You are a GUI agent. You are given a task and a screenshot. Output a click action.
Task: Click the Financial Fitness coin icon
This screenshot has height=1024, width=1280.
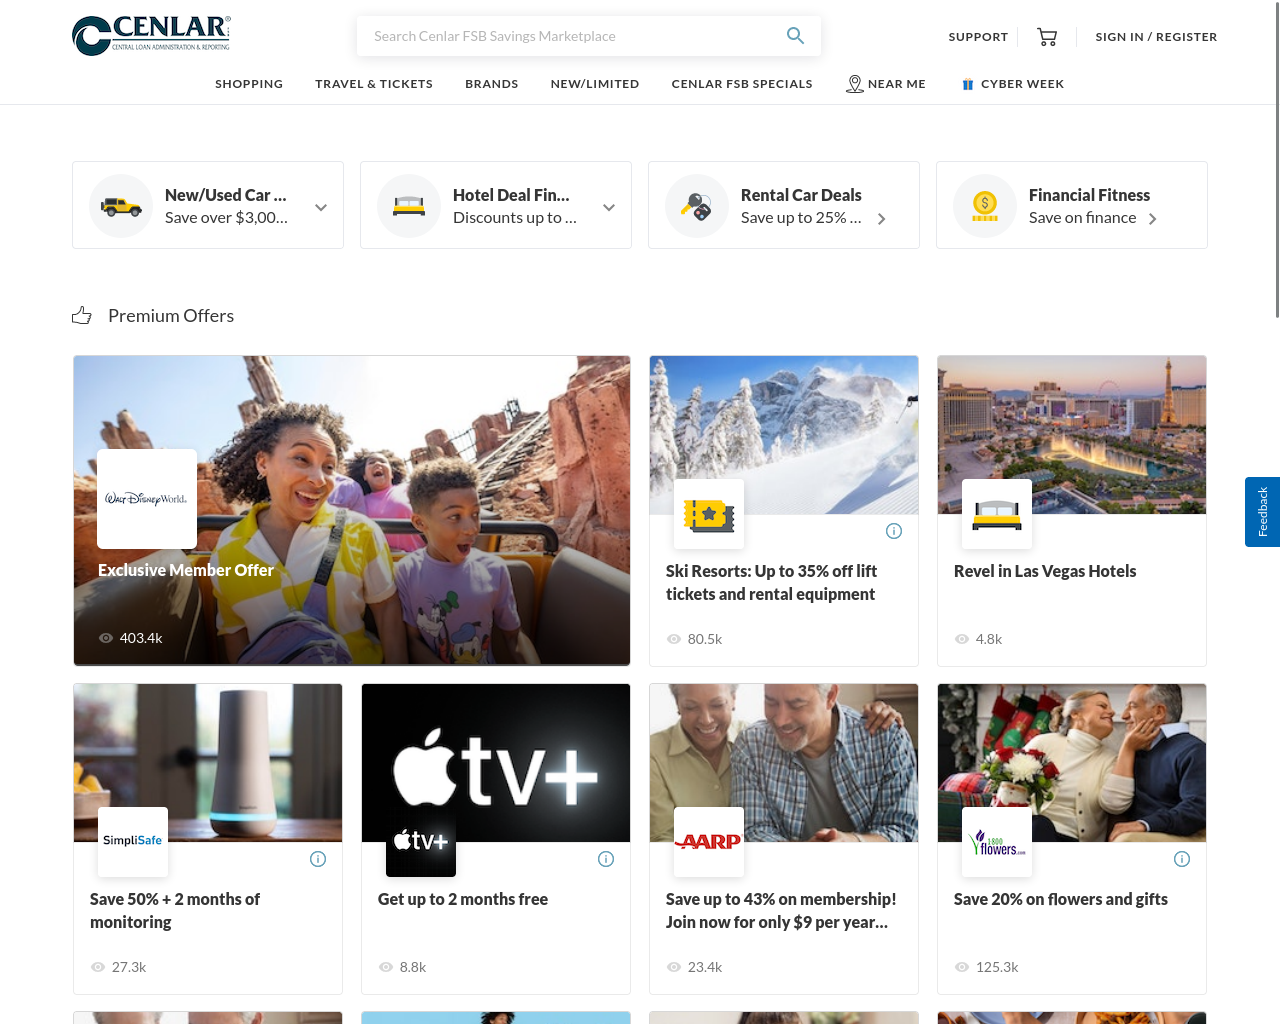[985, 206]
